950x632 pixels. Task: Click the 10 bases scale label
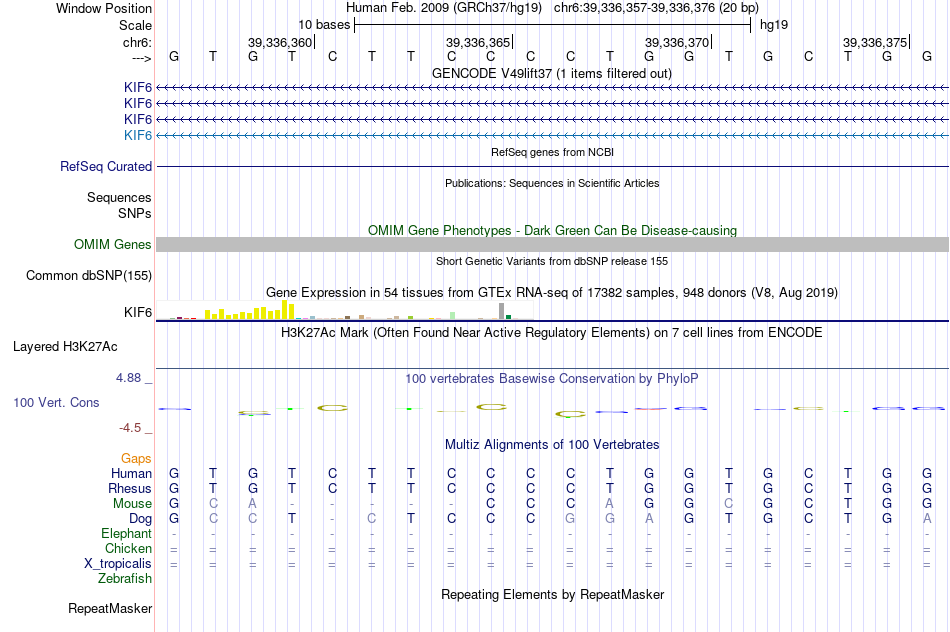point(324,25)
